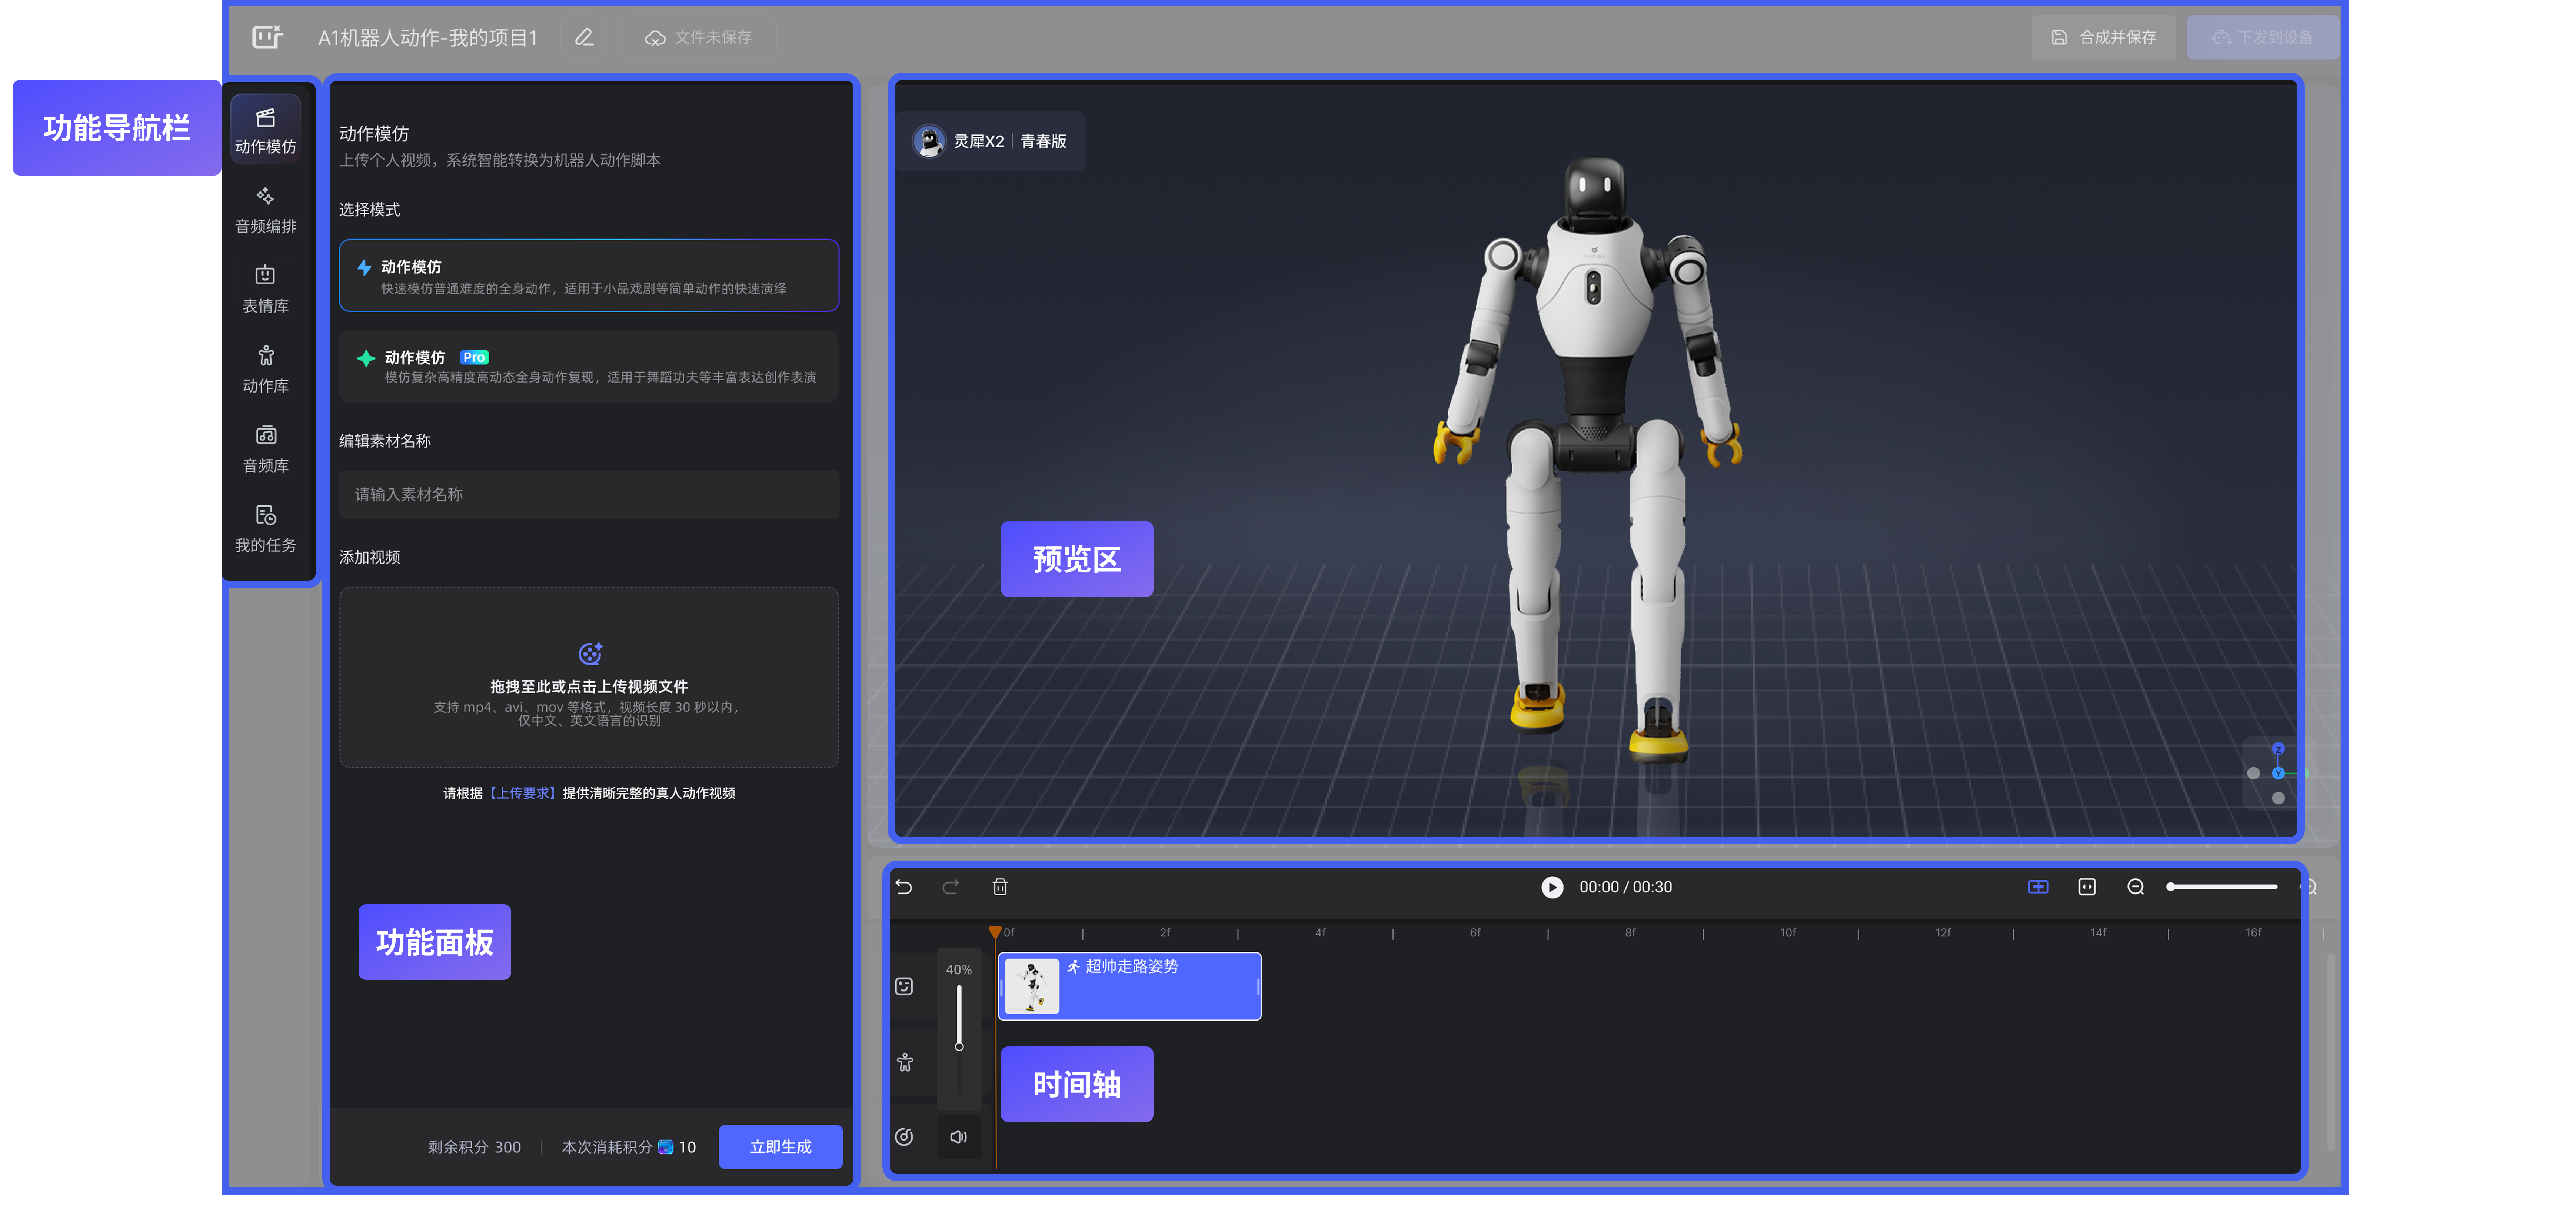The image size is (2576, 1212).
Task: Toggle the speaker volume icon on audio track
Action: (958, 1137)
